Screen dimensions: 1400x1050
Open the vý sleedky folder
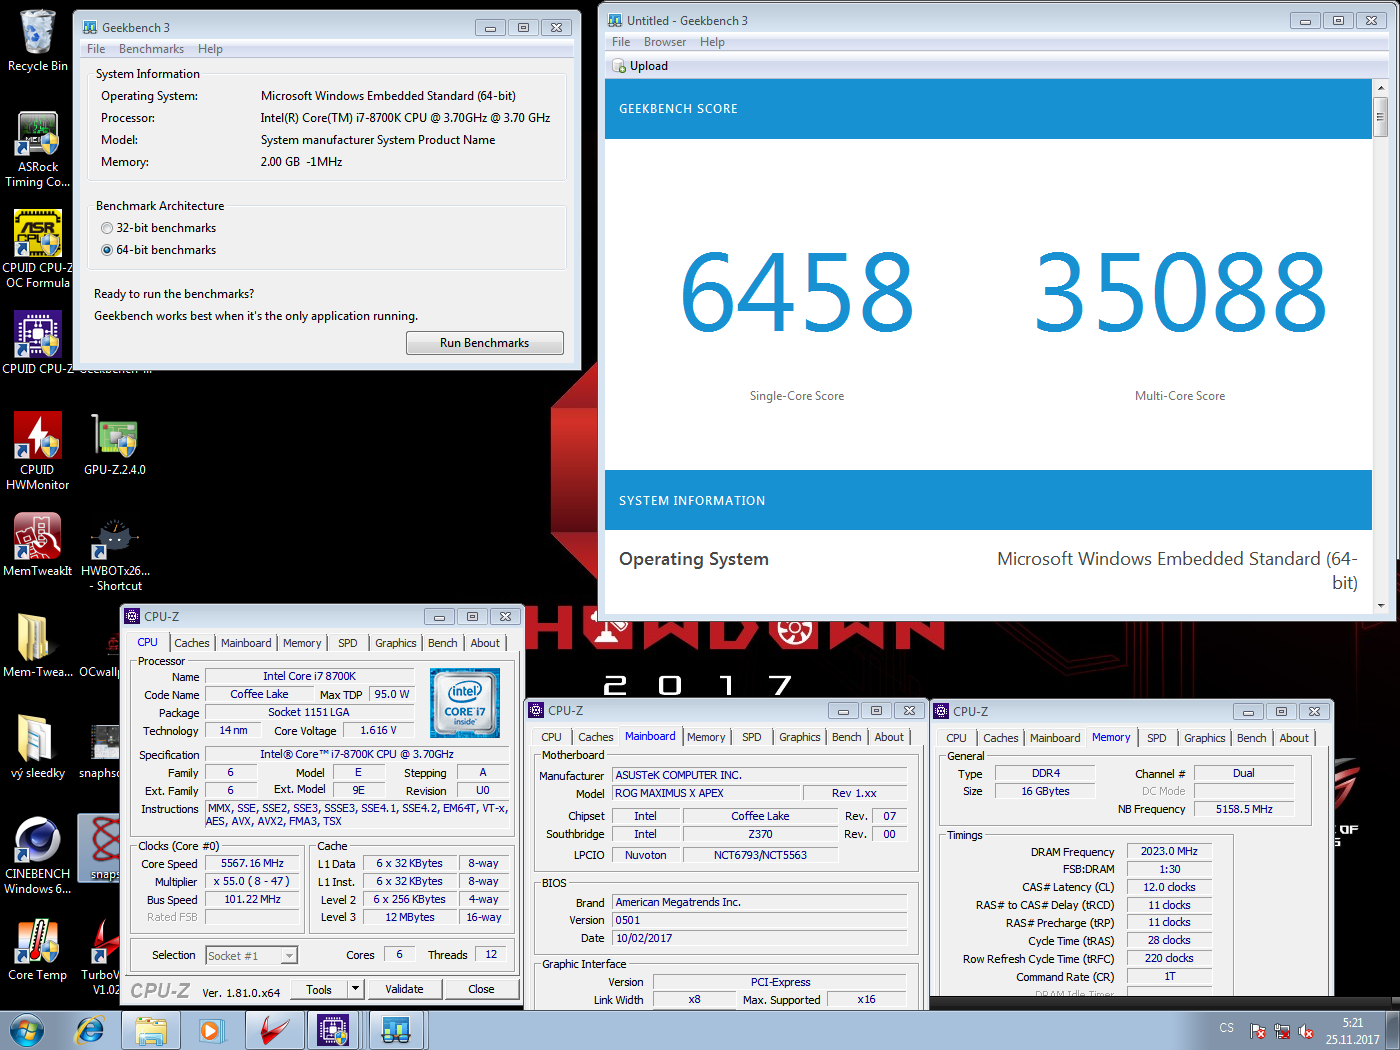37,746
